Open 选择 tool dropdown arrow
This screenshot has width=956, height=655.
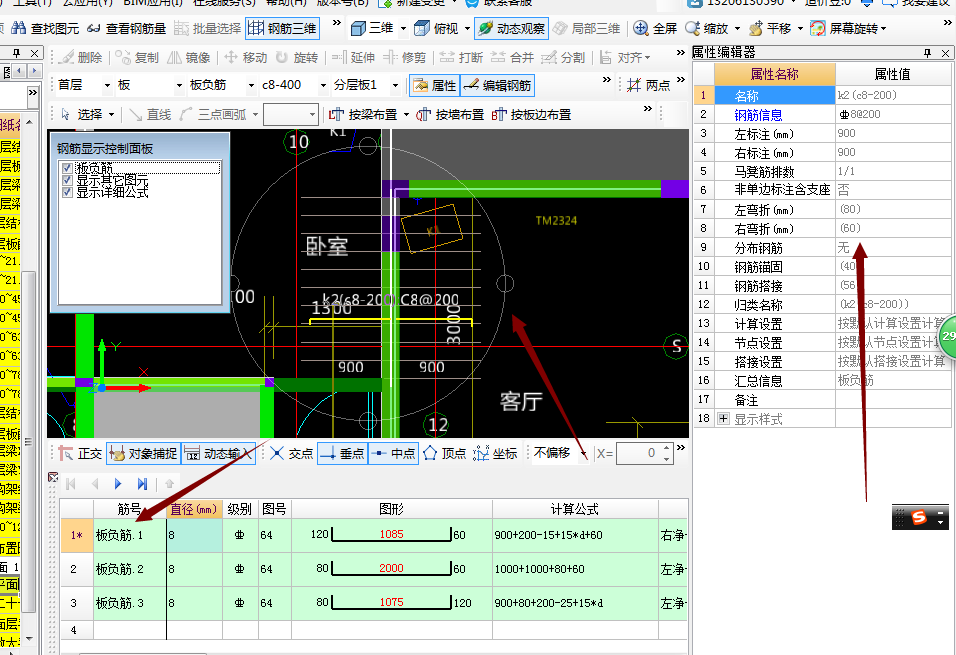tap(111, 115)
